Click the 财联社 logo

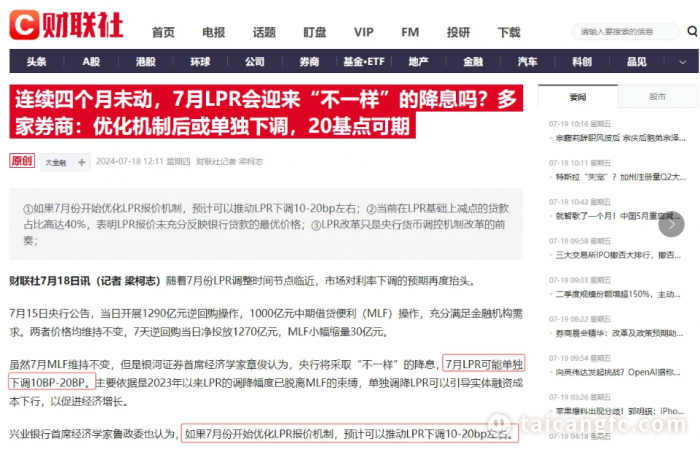tap(67, 25)
